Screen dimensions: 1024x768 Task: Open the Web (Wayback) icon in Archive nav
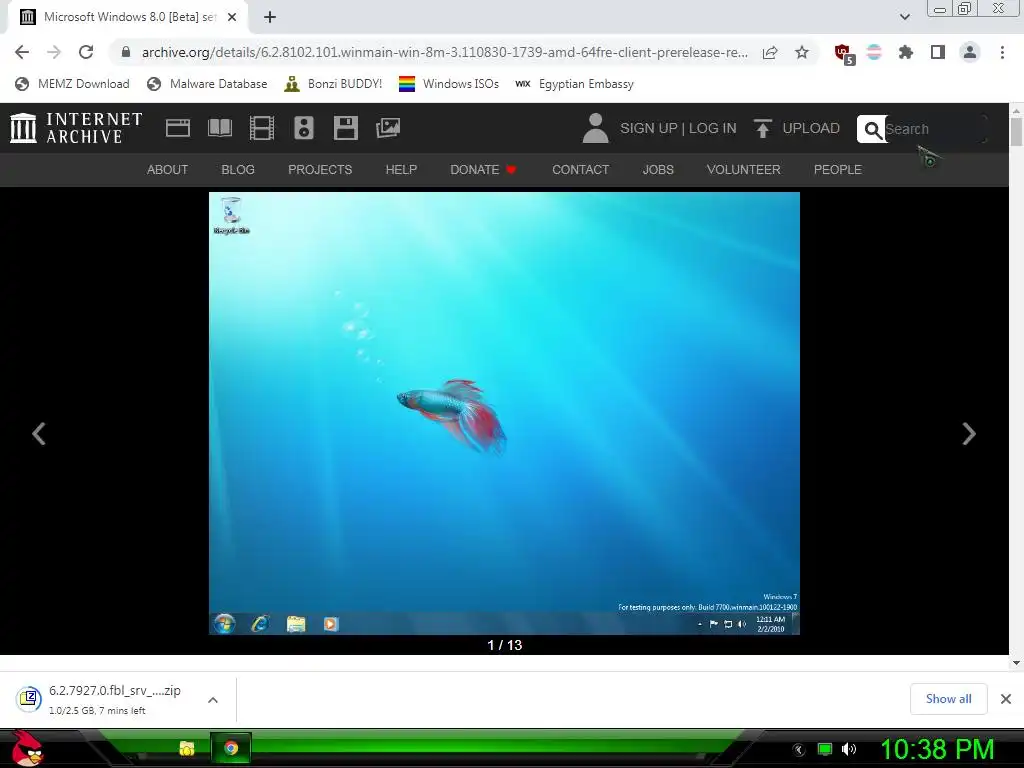(x=178, y=128)
